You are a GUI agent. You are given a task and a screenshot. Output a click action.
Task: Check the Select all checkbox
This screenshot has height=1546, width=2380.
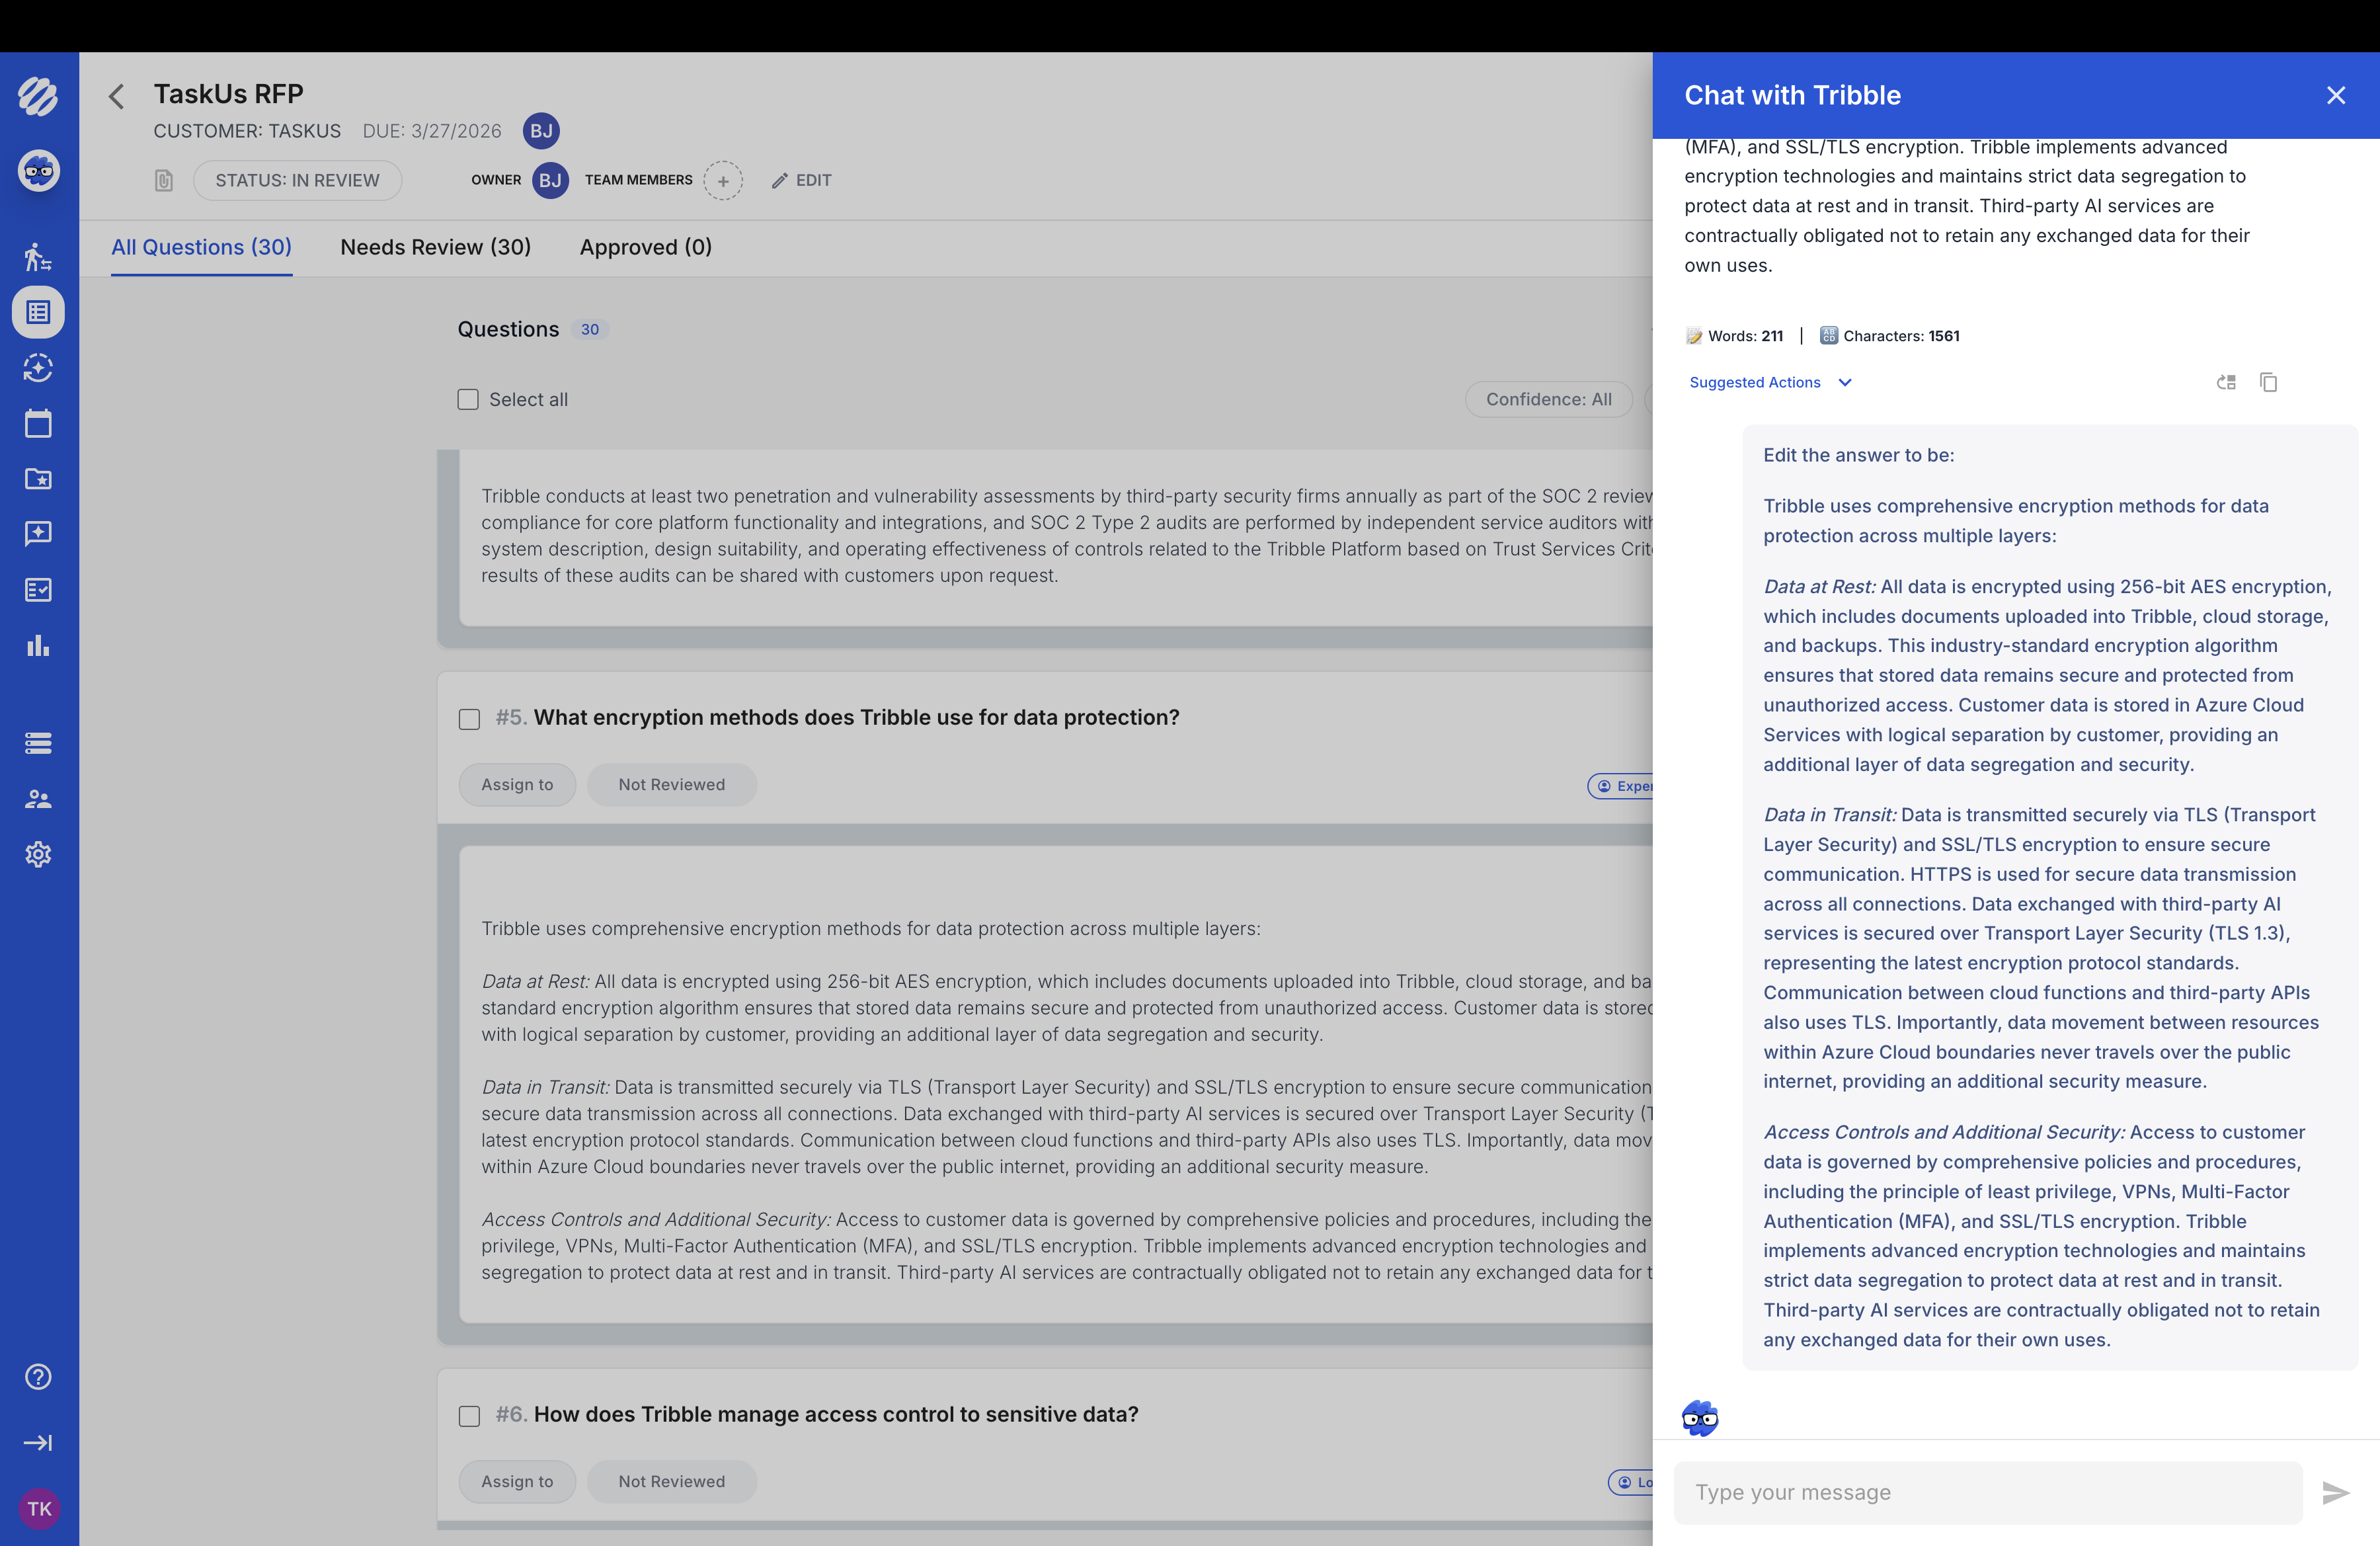pos(467,399)
